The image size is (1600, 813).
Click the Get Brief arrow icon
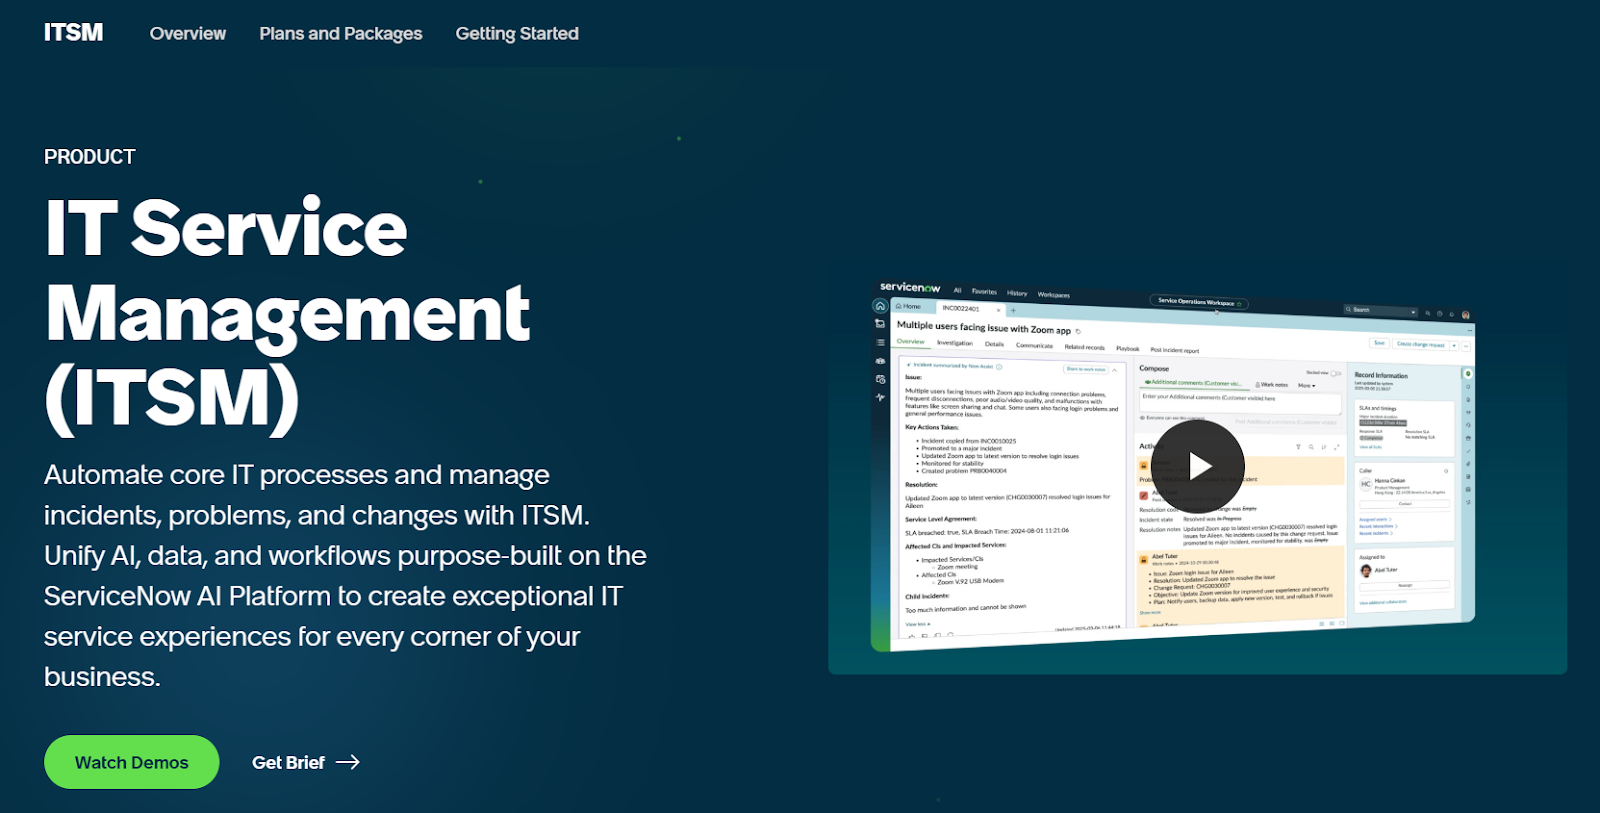pos(348,762)
